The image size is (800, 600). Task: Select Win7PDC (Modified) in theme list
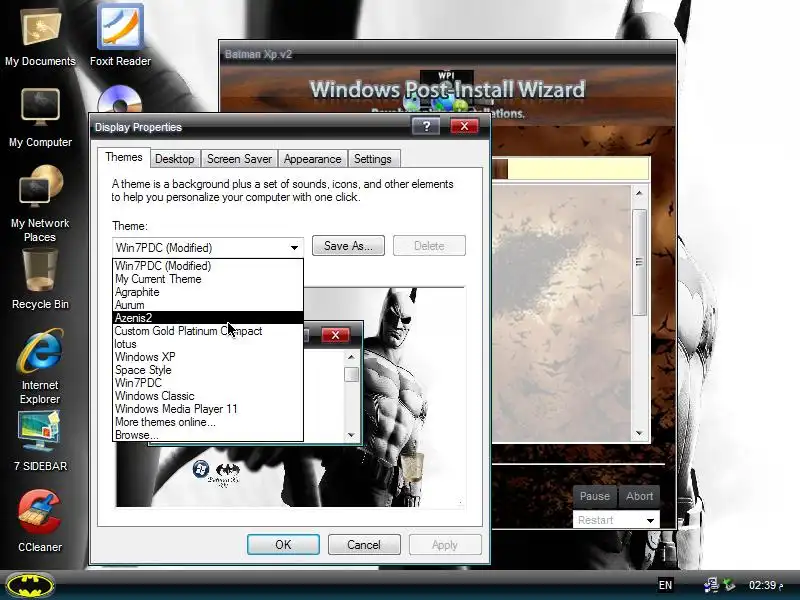point(208,266)
